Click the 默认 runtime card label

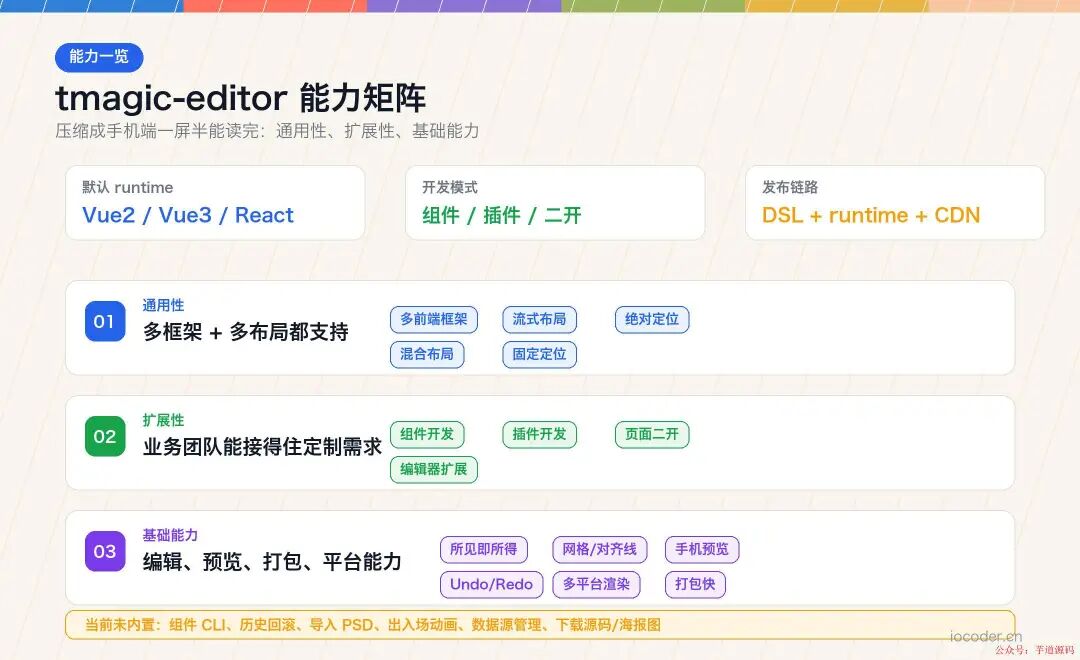[127, 187]
